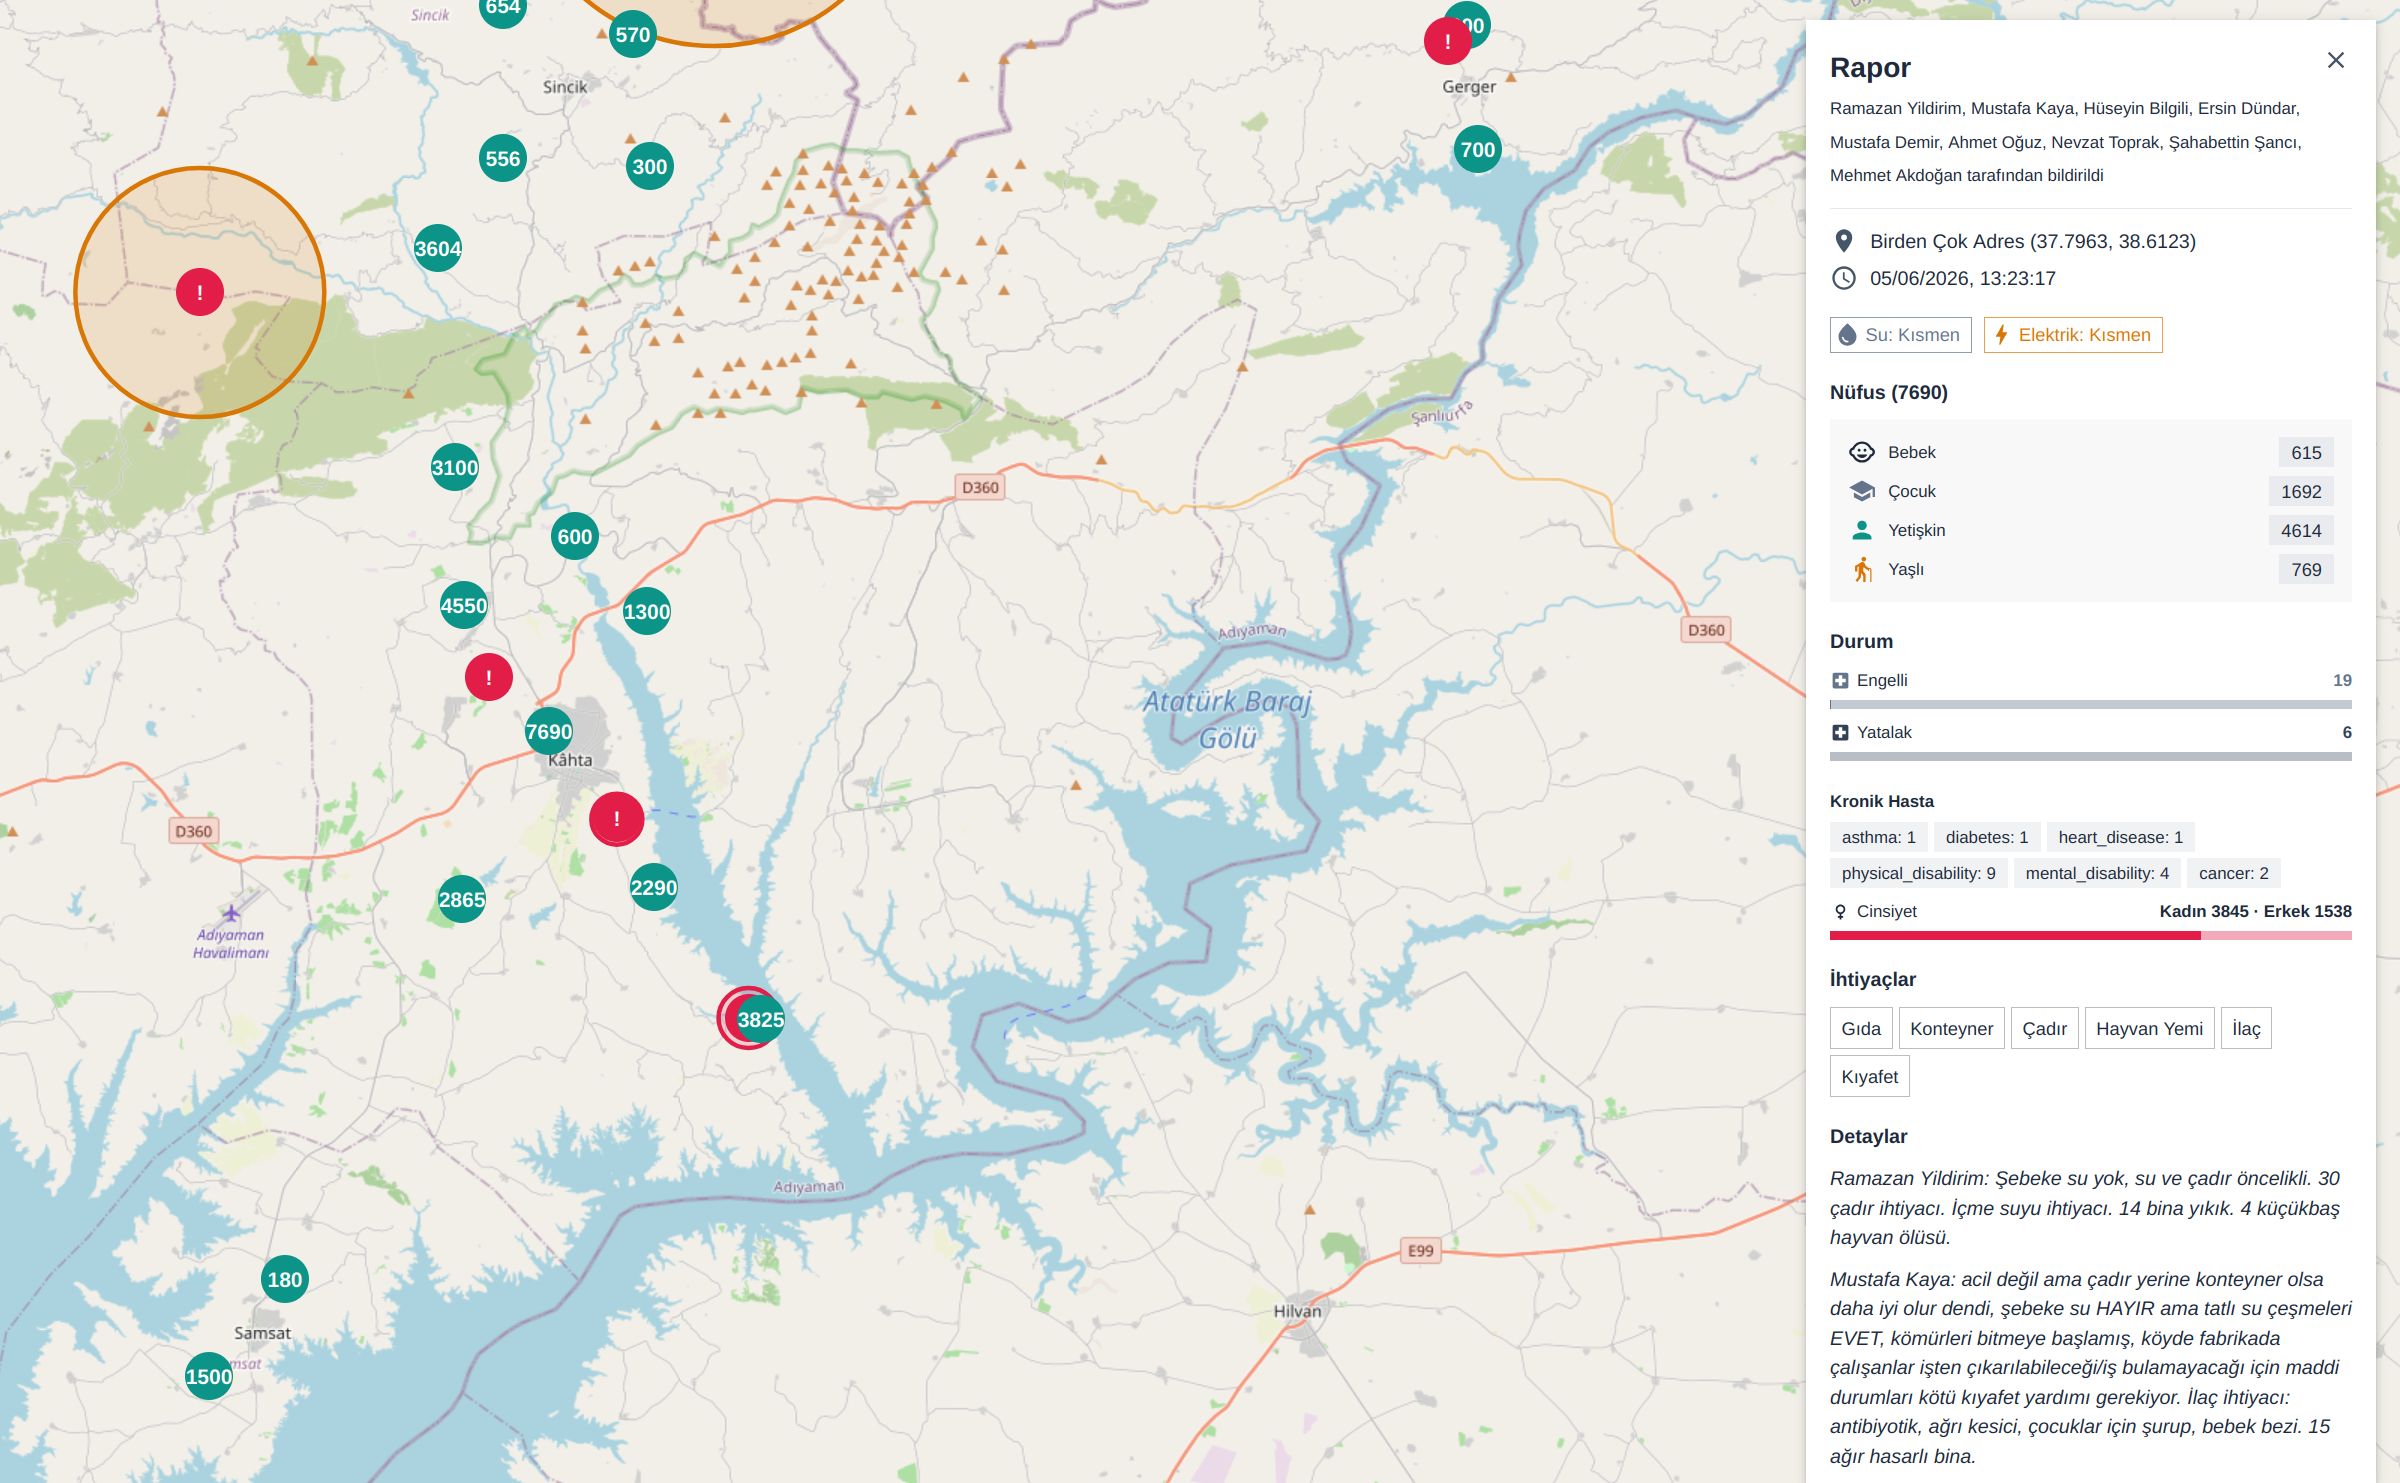This screenshot has height=1483, width=2400.
Task: Open the 7690 population marker near Kâhta
Action: 548,731
